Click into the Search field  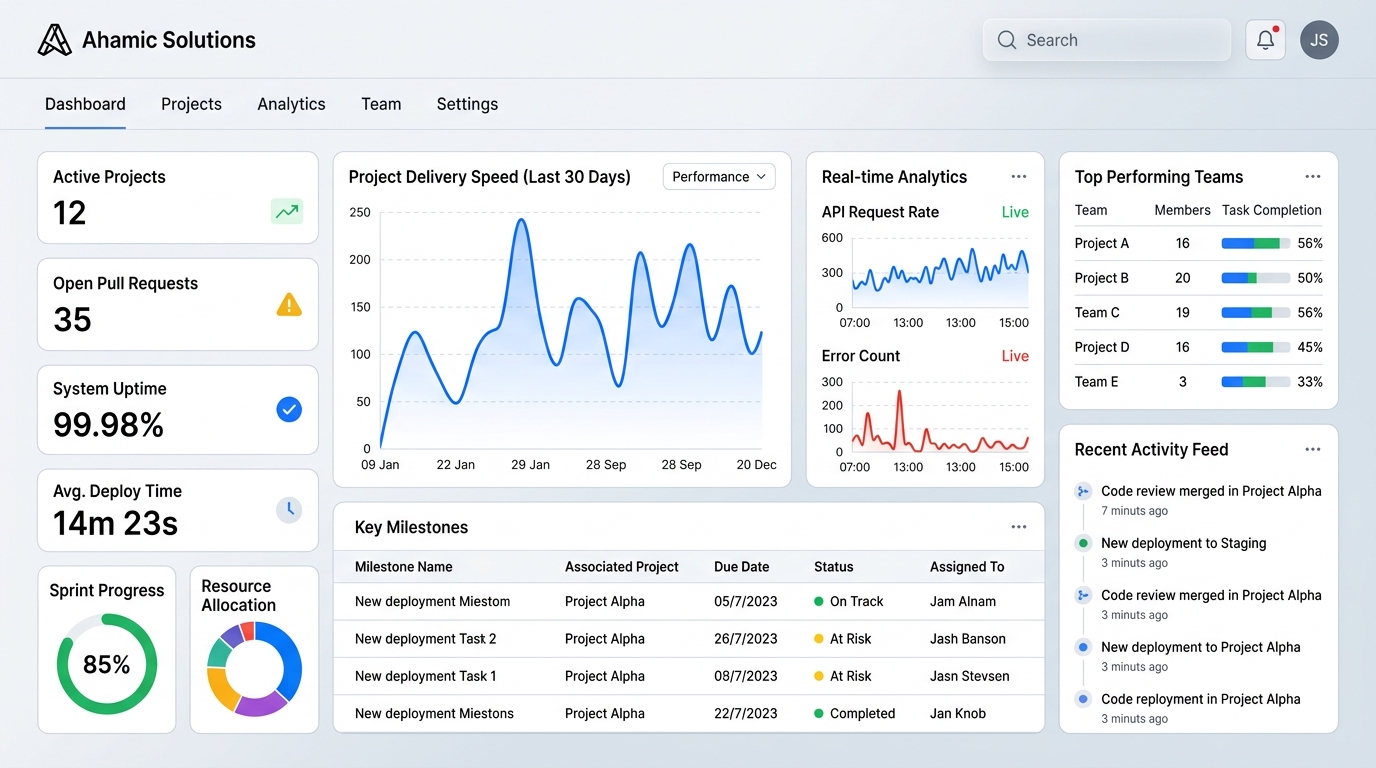(1107, 40)
